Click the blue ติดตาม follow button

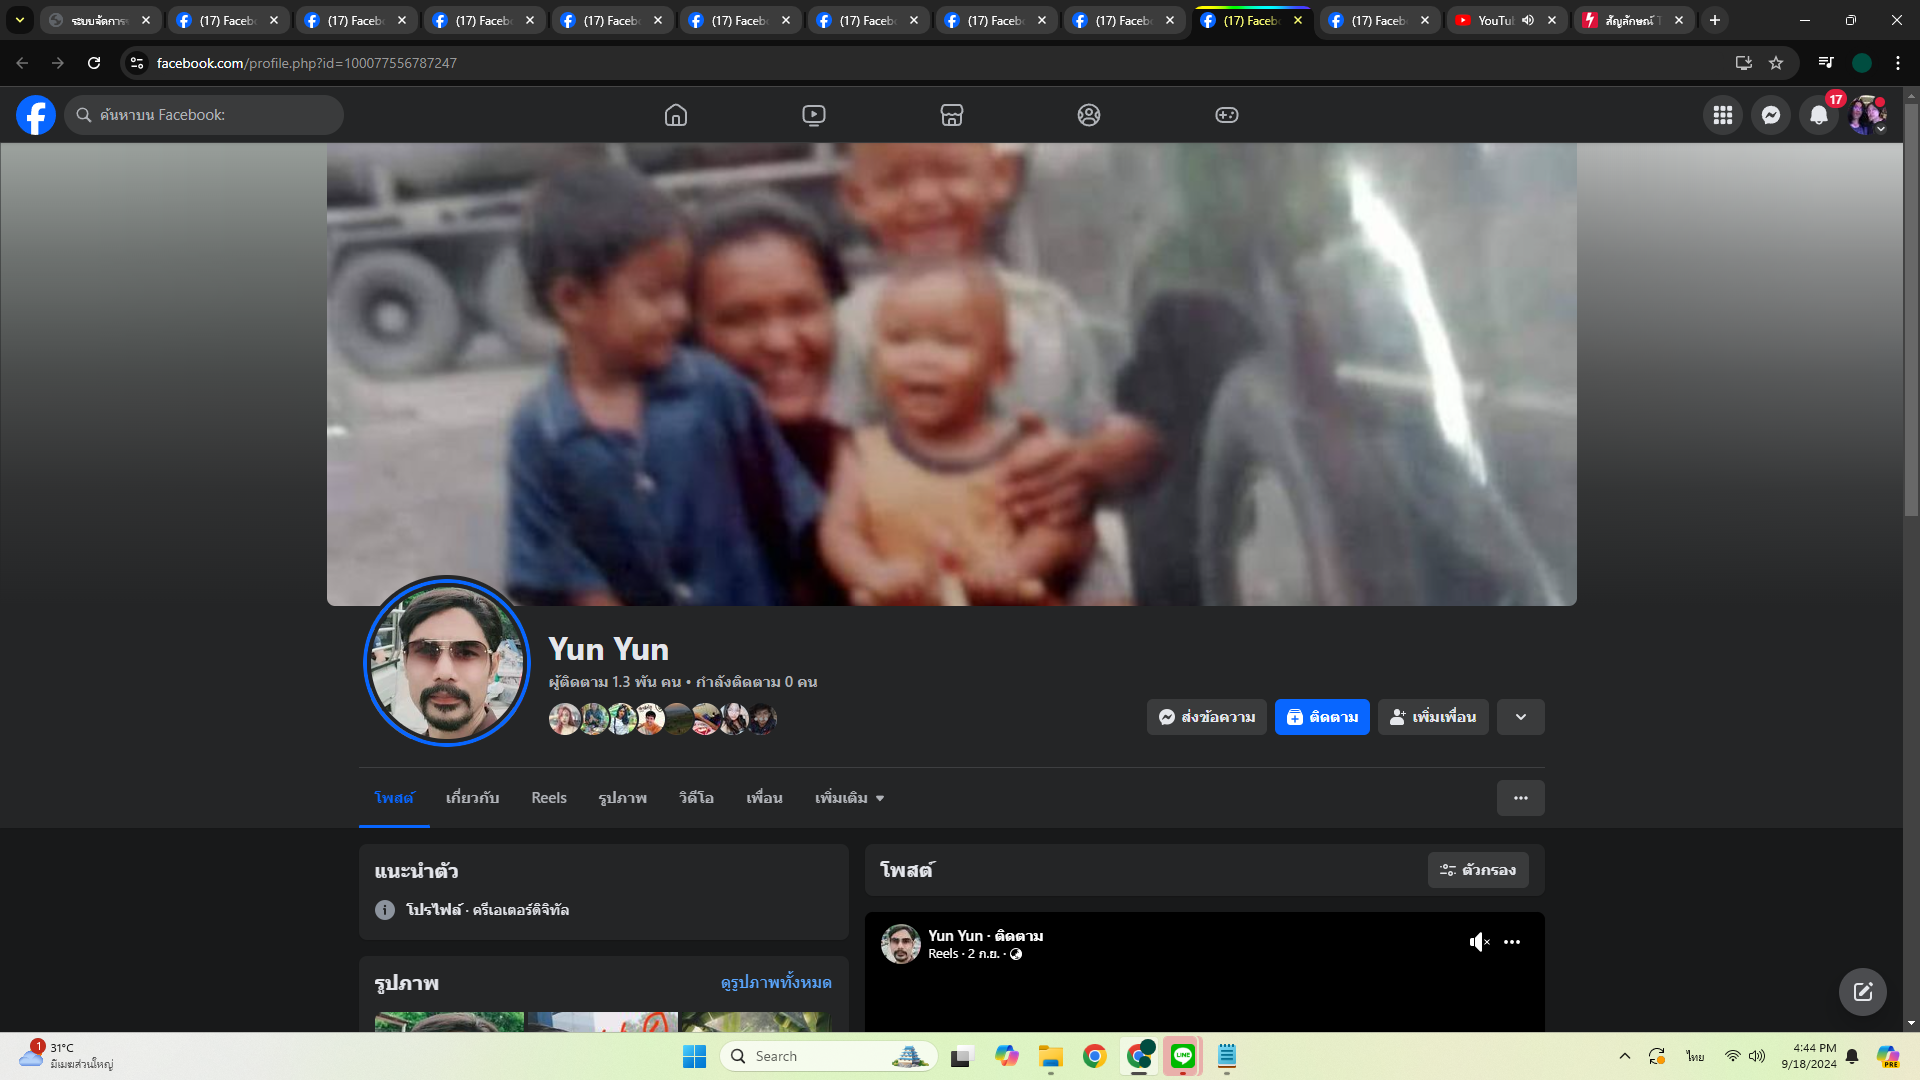coord(1322,717)
